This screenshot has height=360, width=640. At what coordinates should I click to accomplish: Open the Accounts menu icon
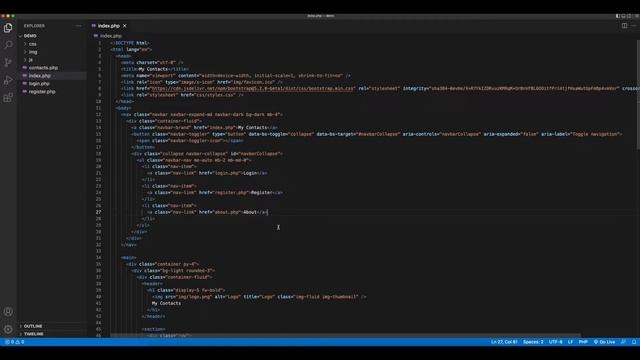8,312
